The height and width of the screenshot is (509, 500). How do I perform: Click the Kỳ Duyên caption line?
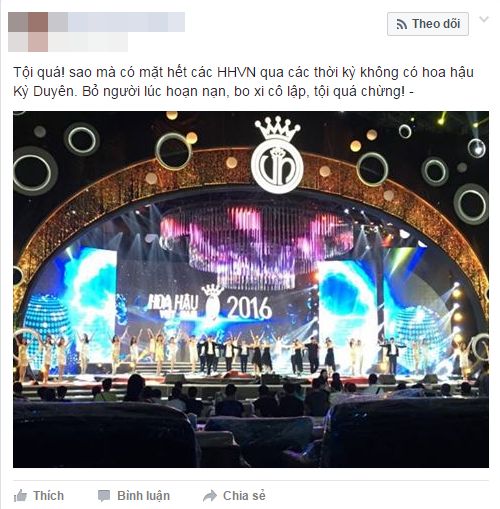click(x=213, y=91)
